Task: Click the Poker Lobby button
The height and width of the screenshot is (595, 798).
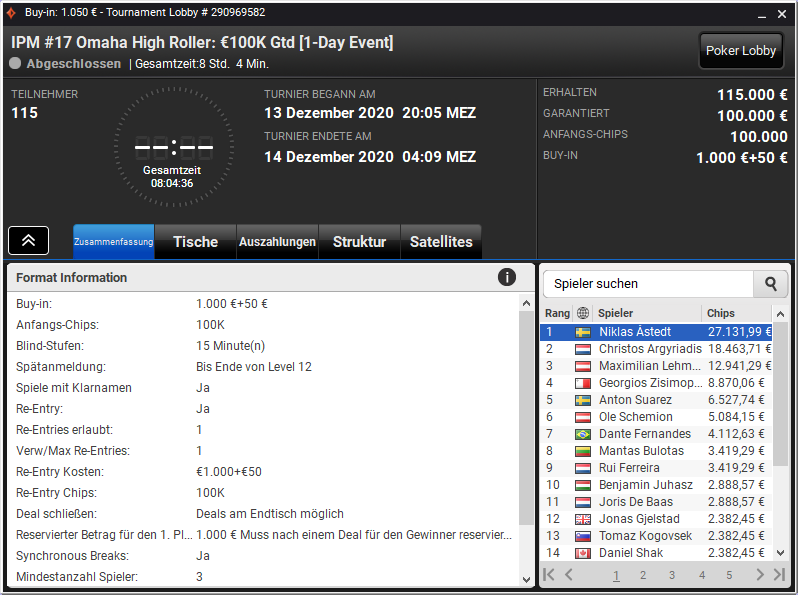Action: click(x=740, y=51)
